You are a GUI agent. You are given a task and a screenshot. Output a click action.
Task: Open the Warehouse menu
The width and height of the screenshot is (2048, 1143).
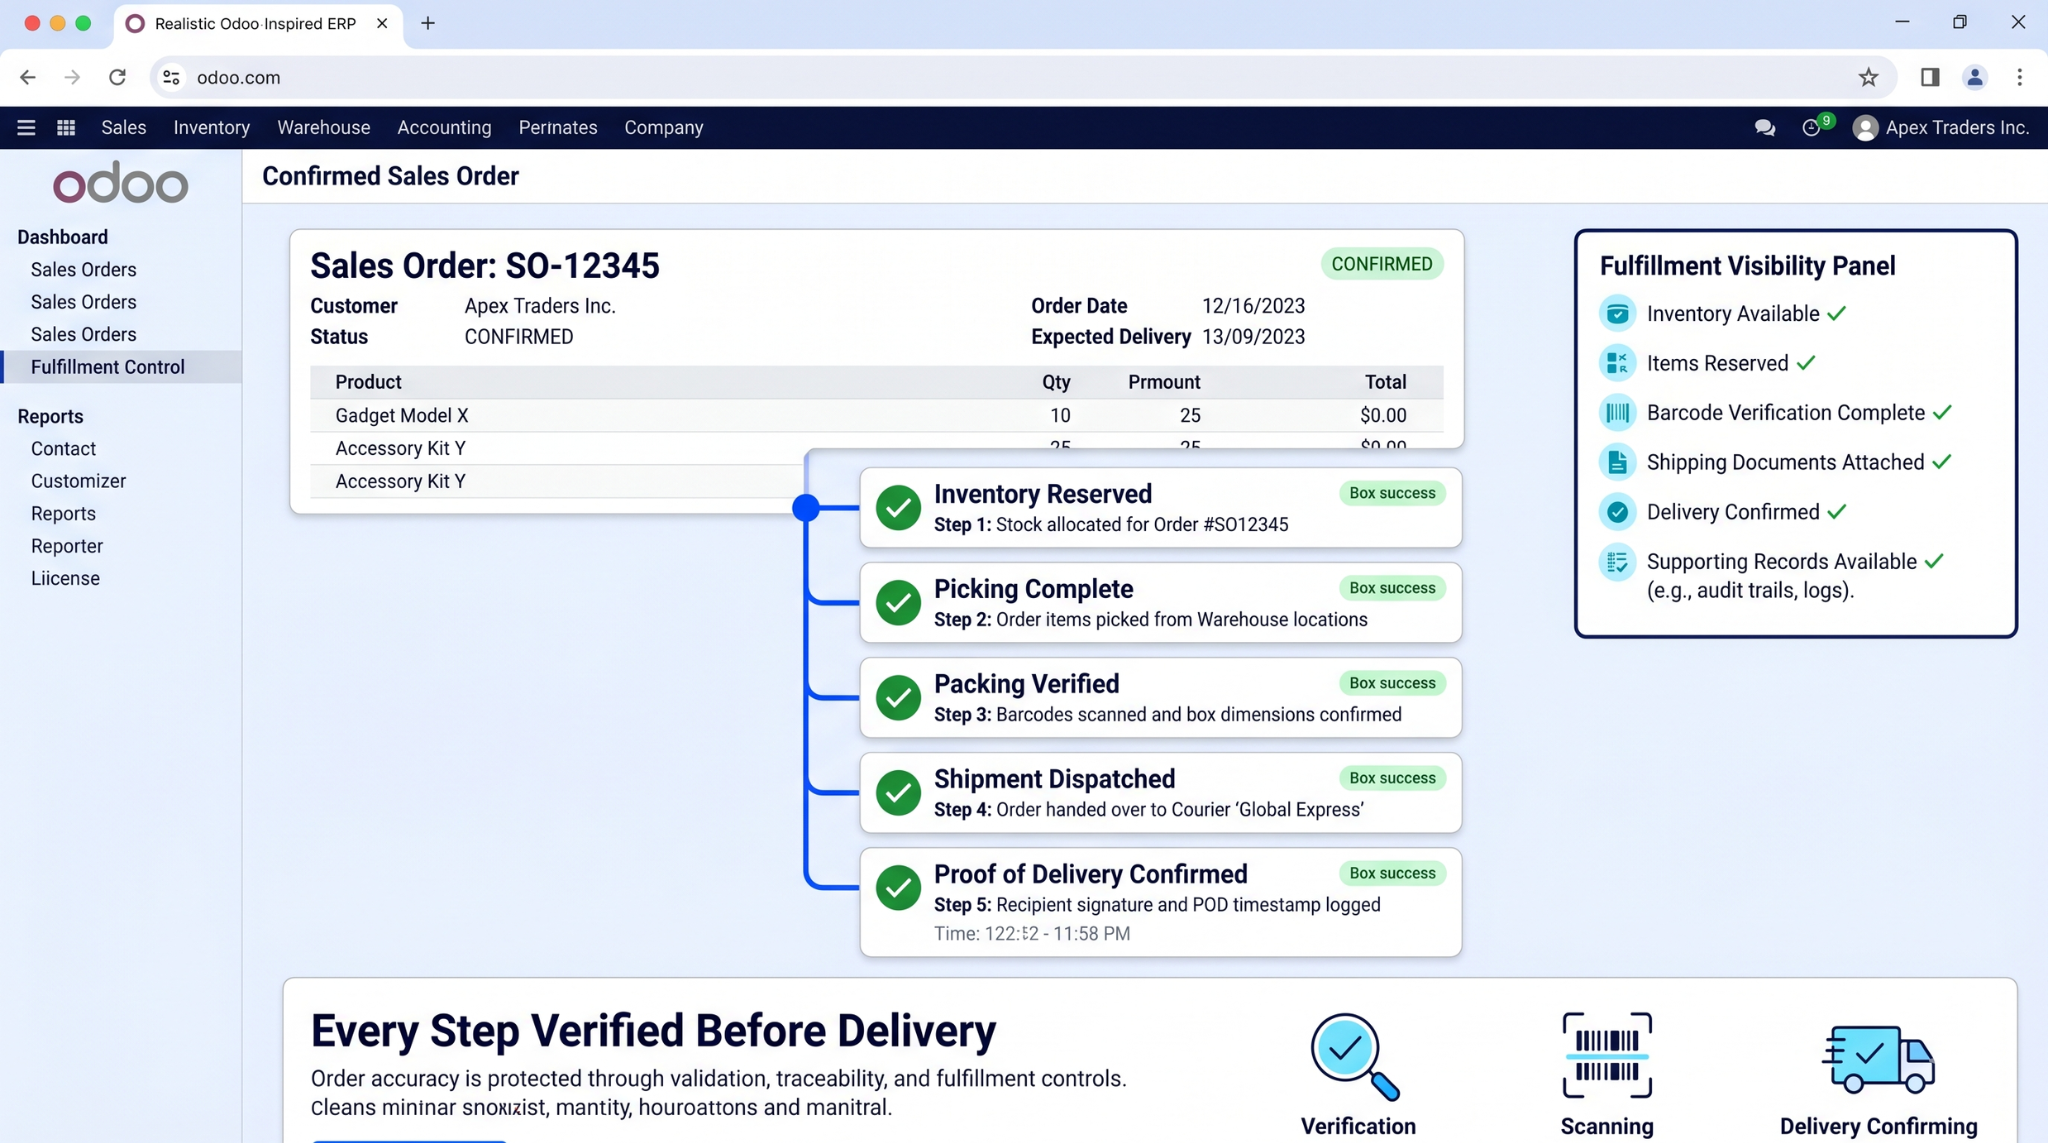pos(323,128)
